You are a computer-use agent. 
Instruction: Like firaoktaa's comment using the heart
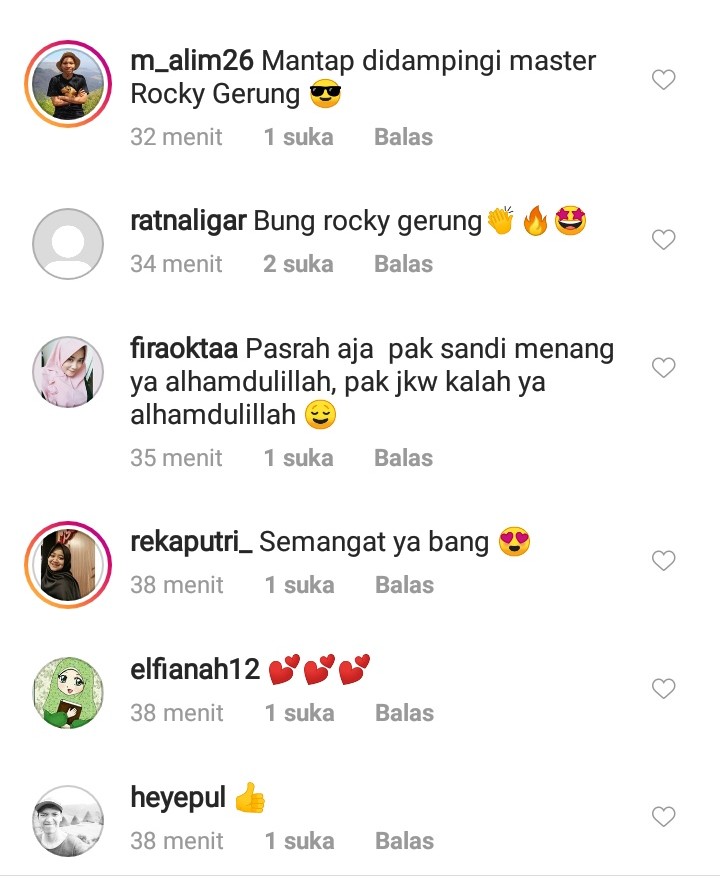point(663,367)
